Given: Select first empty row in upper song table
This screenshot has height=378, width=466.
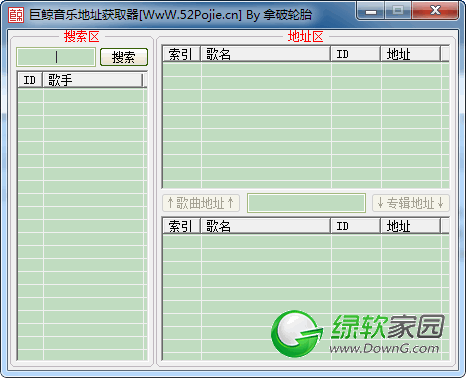Looking at the screenshot, I should coord(306,70).
